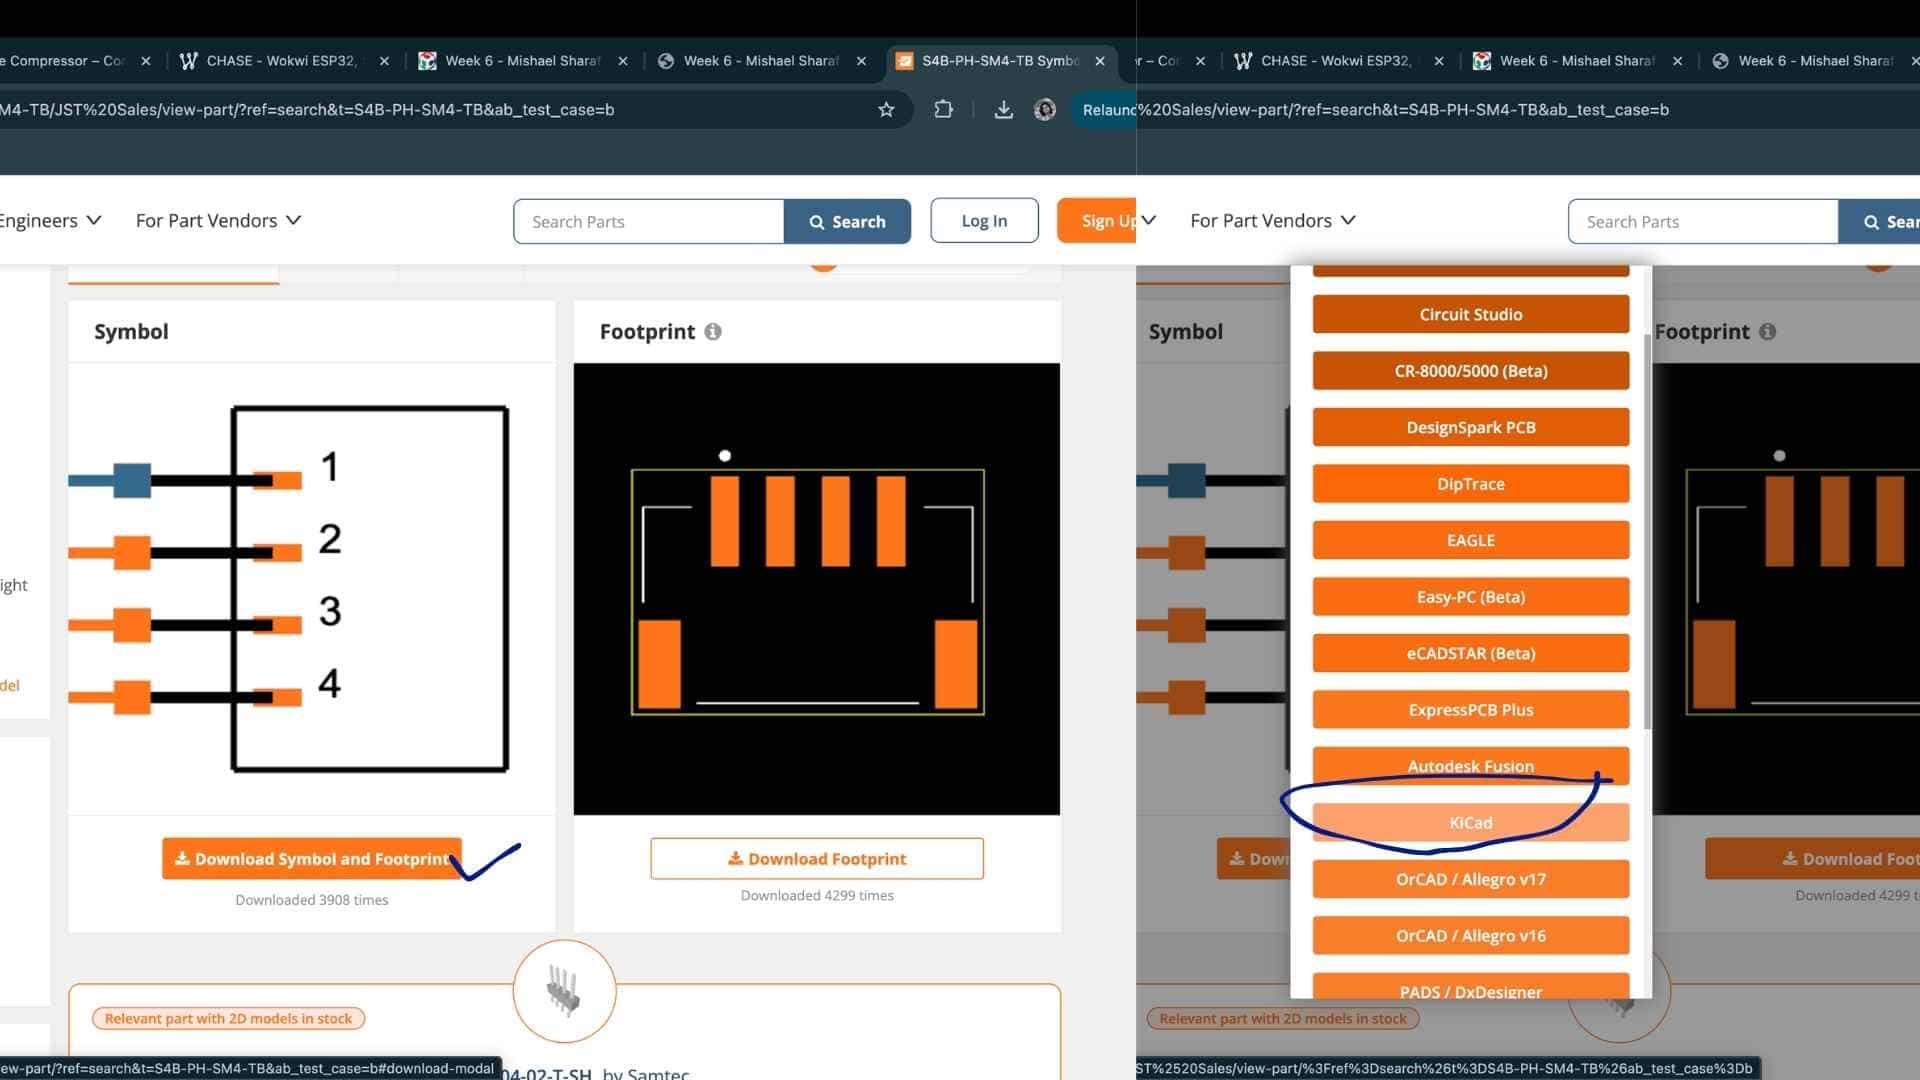Image resolution: width=1920 pixels, height=1080 pixels.
Task: Click the Download Footprint button
Action: (x=816, y=859)
